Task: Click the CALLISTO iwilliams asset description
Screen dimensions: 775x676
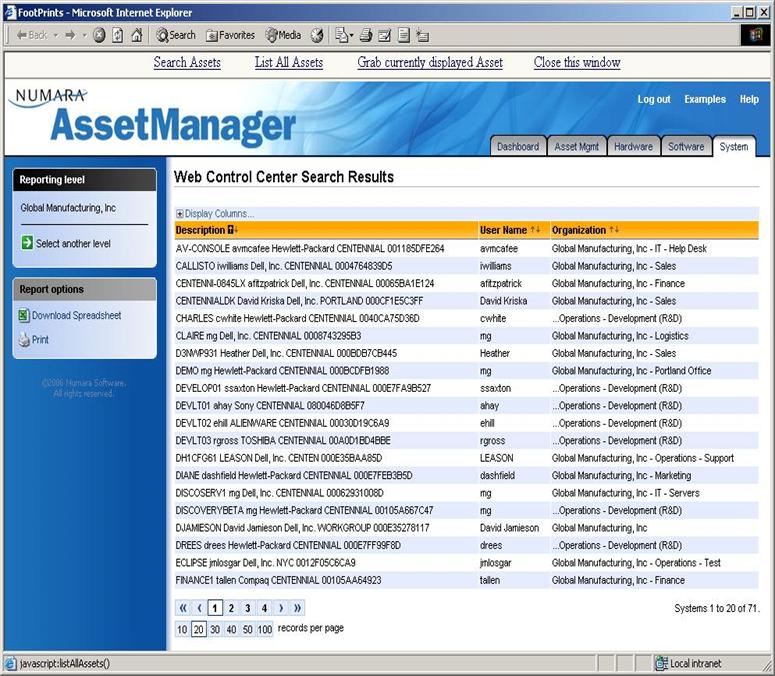Action: (x=284, y=266)
